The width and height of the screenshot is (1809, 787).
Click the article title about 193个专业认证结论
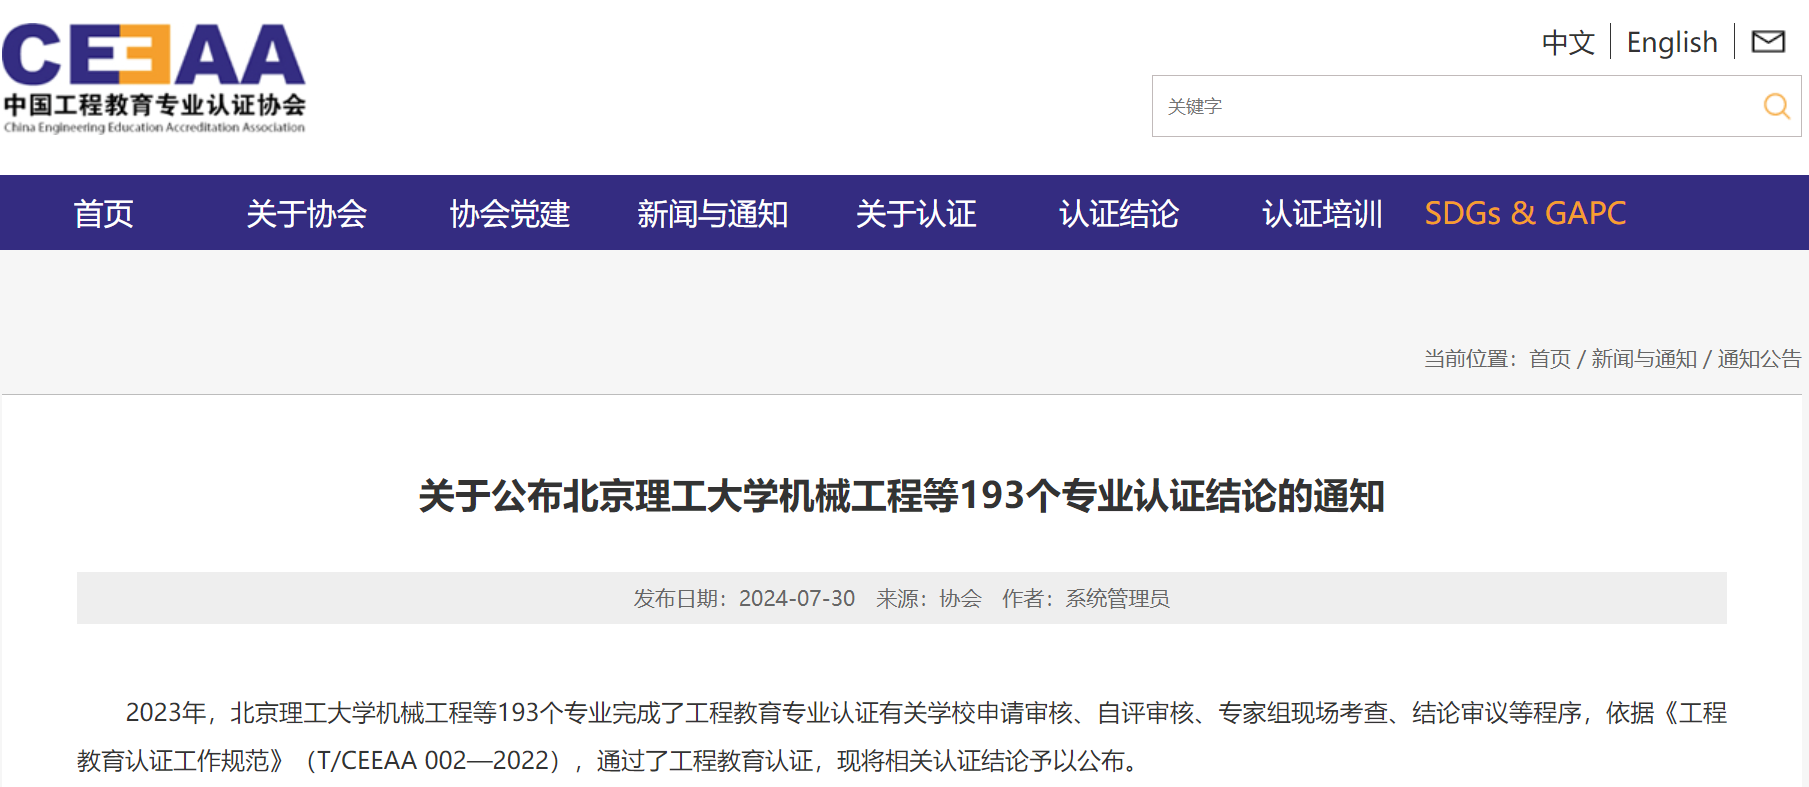click(902, 496)
